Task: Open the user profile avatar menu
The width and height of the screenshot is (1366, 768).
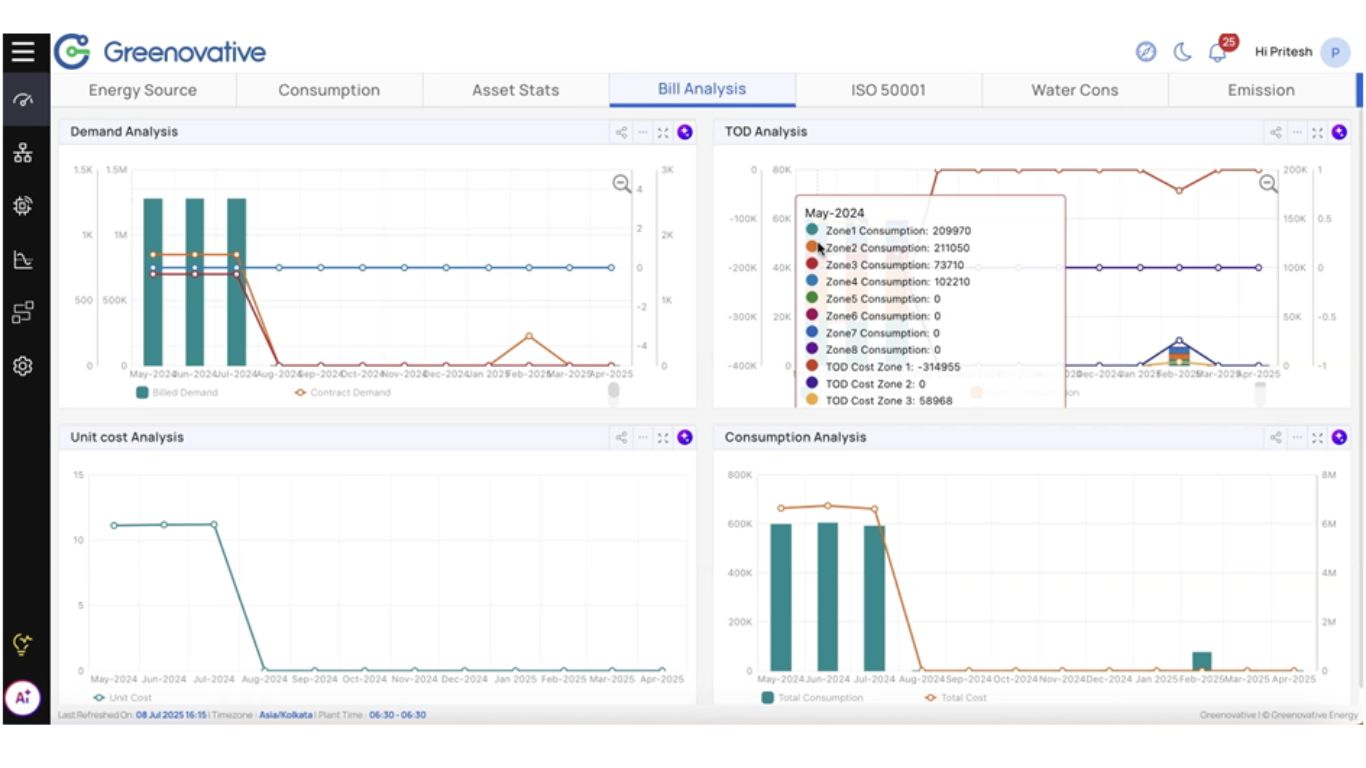Action: [x=1334, y=52]
